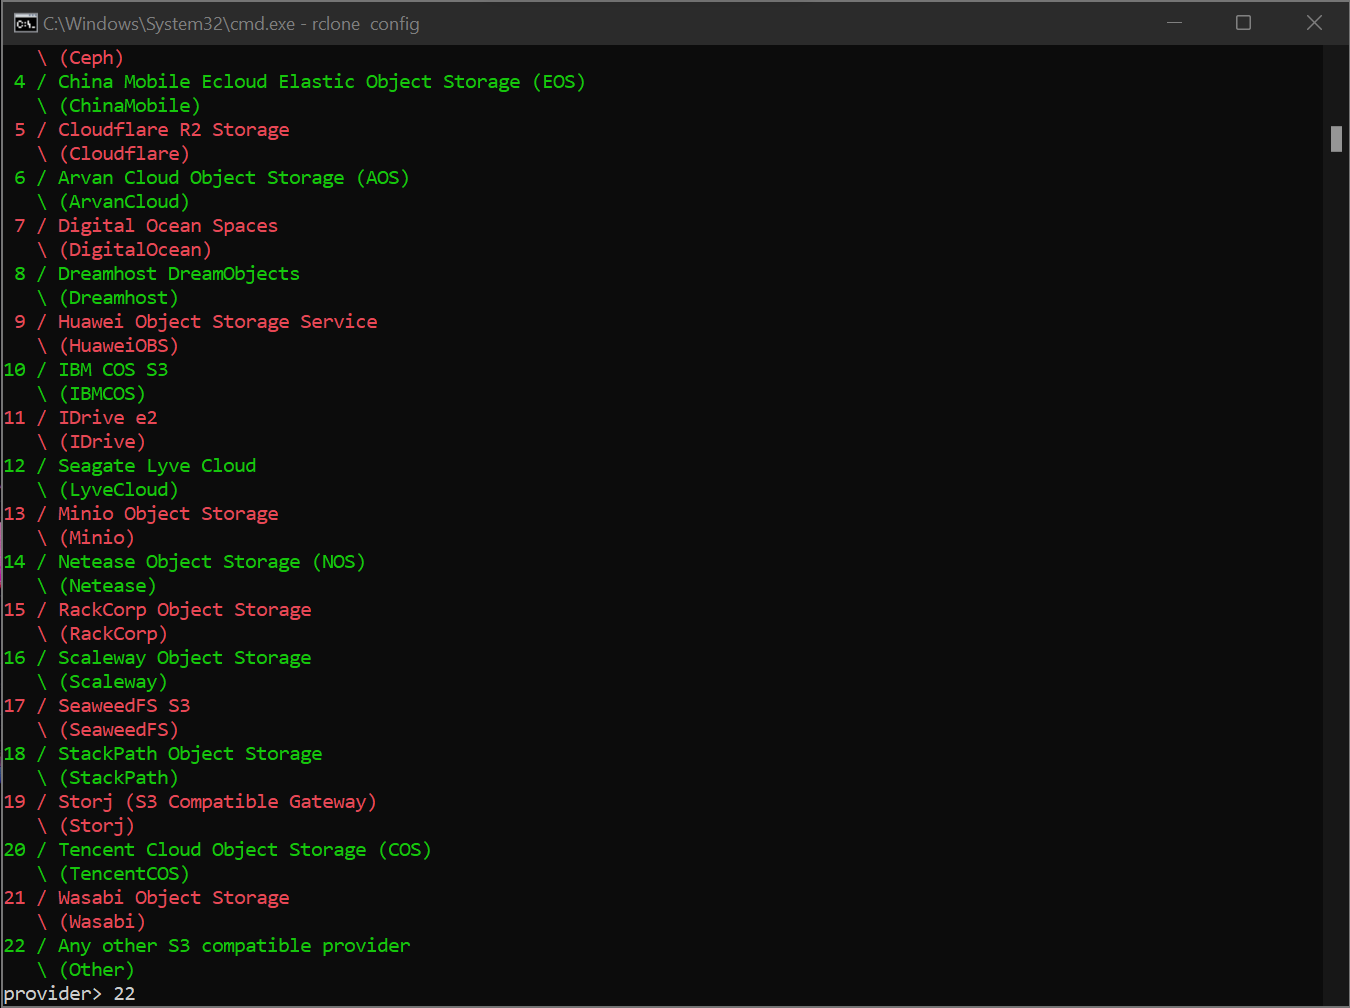Click the title text 'cmd.exe - rclone config'
Viewport: 1350px width, 1008px height.
tap(325, 24)
